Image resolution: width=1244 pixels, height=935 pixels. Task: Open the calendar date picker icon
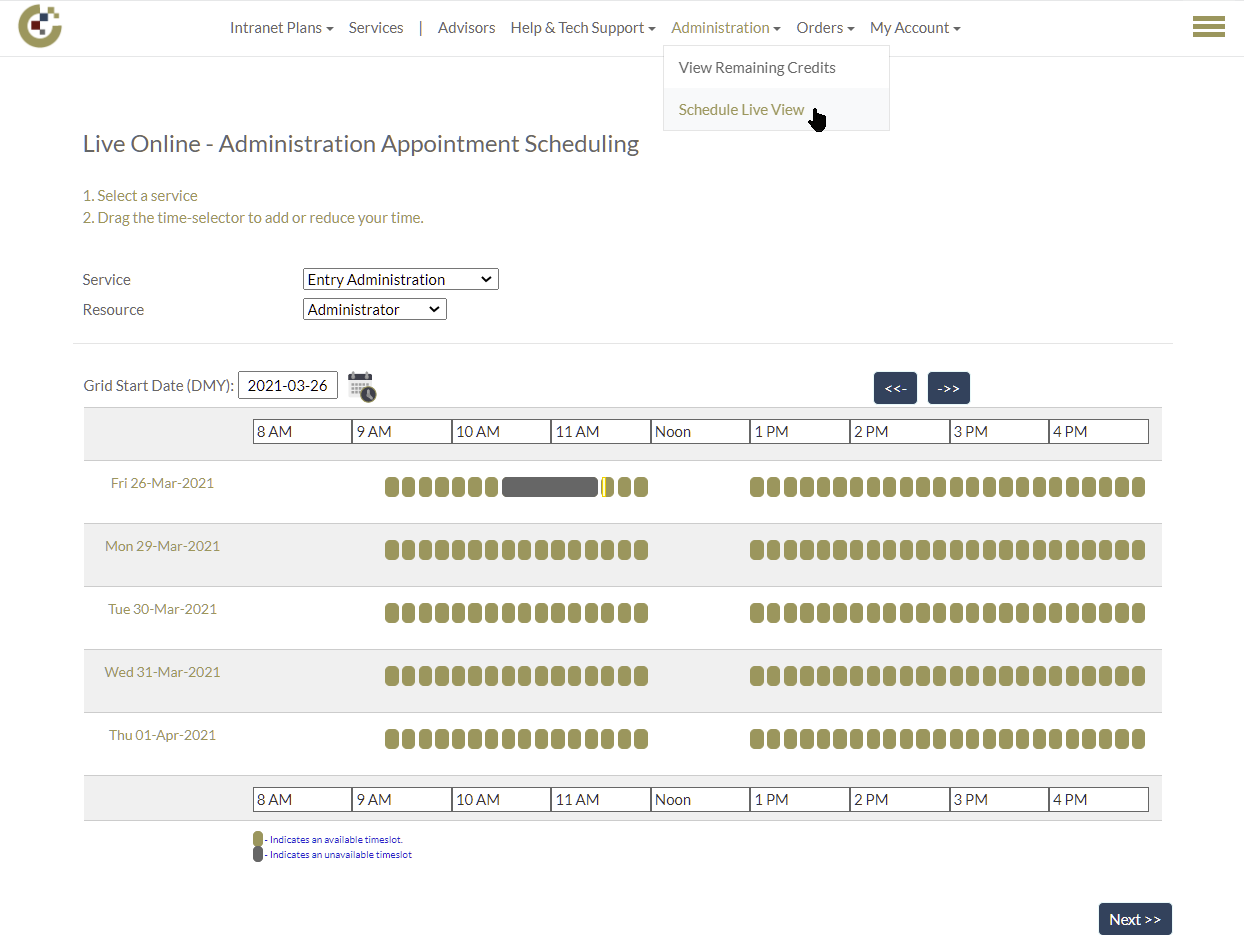click(x=362, y=387)
